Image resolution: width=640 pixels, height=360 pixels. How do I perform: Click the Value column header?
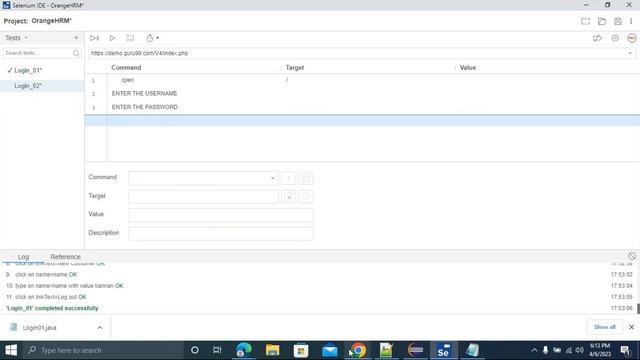[x=468, y=68]
